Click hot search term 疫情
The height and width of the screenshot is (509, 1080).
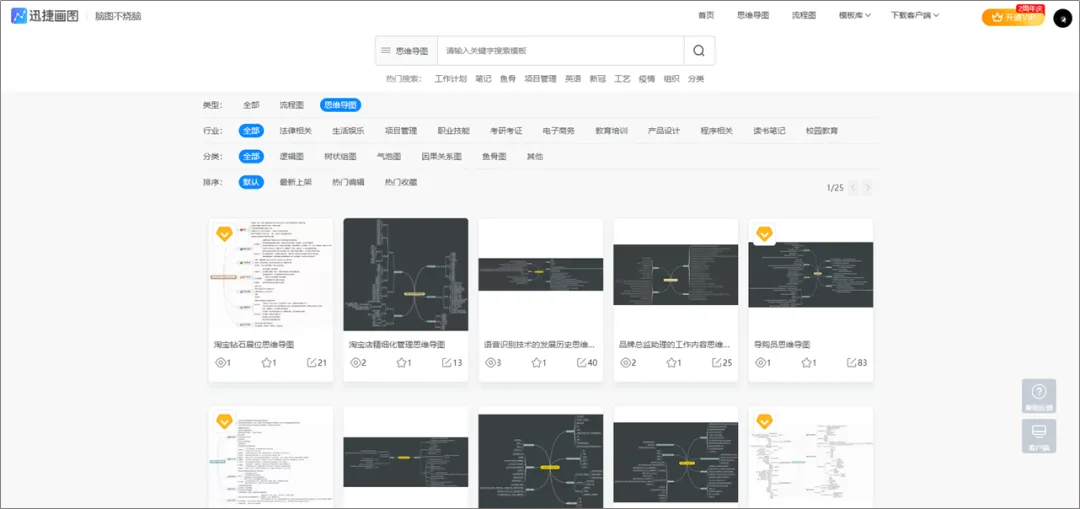(x=647, y=79)
